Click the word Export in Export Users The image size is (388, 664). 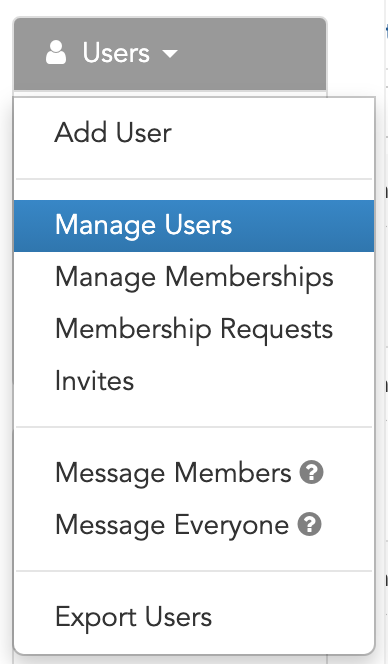(x=95, y=618)
